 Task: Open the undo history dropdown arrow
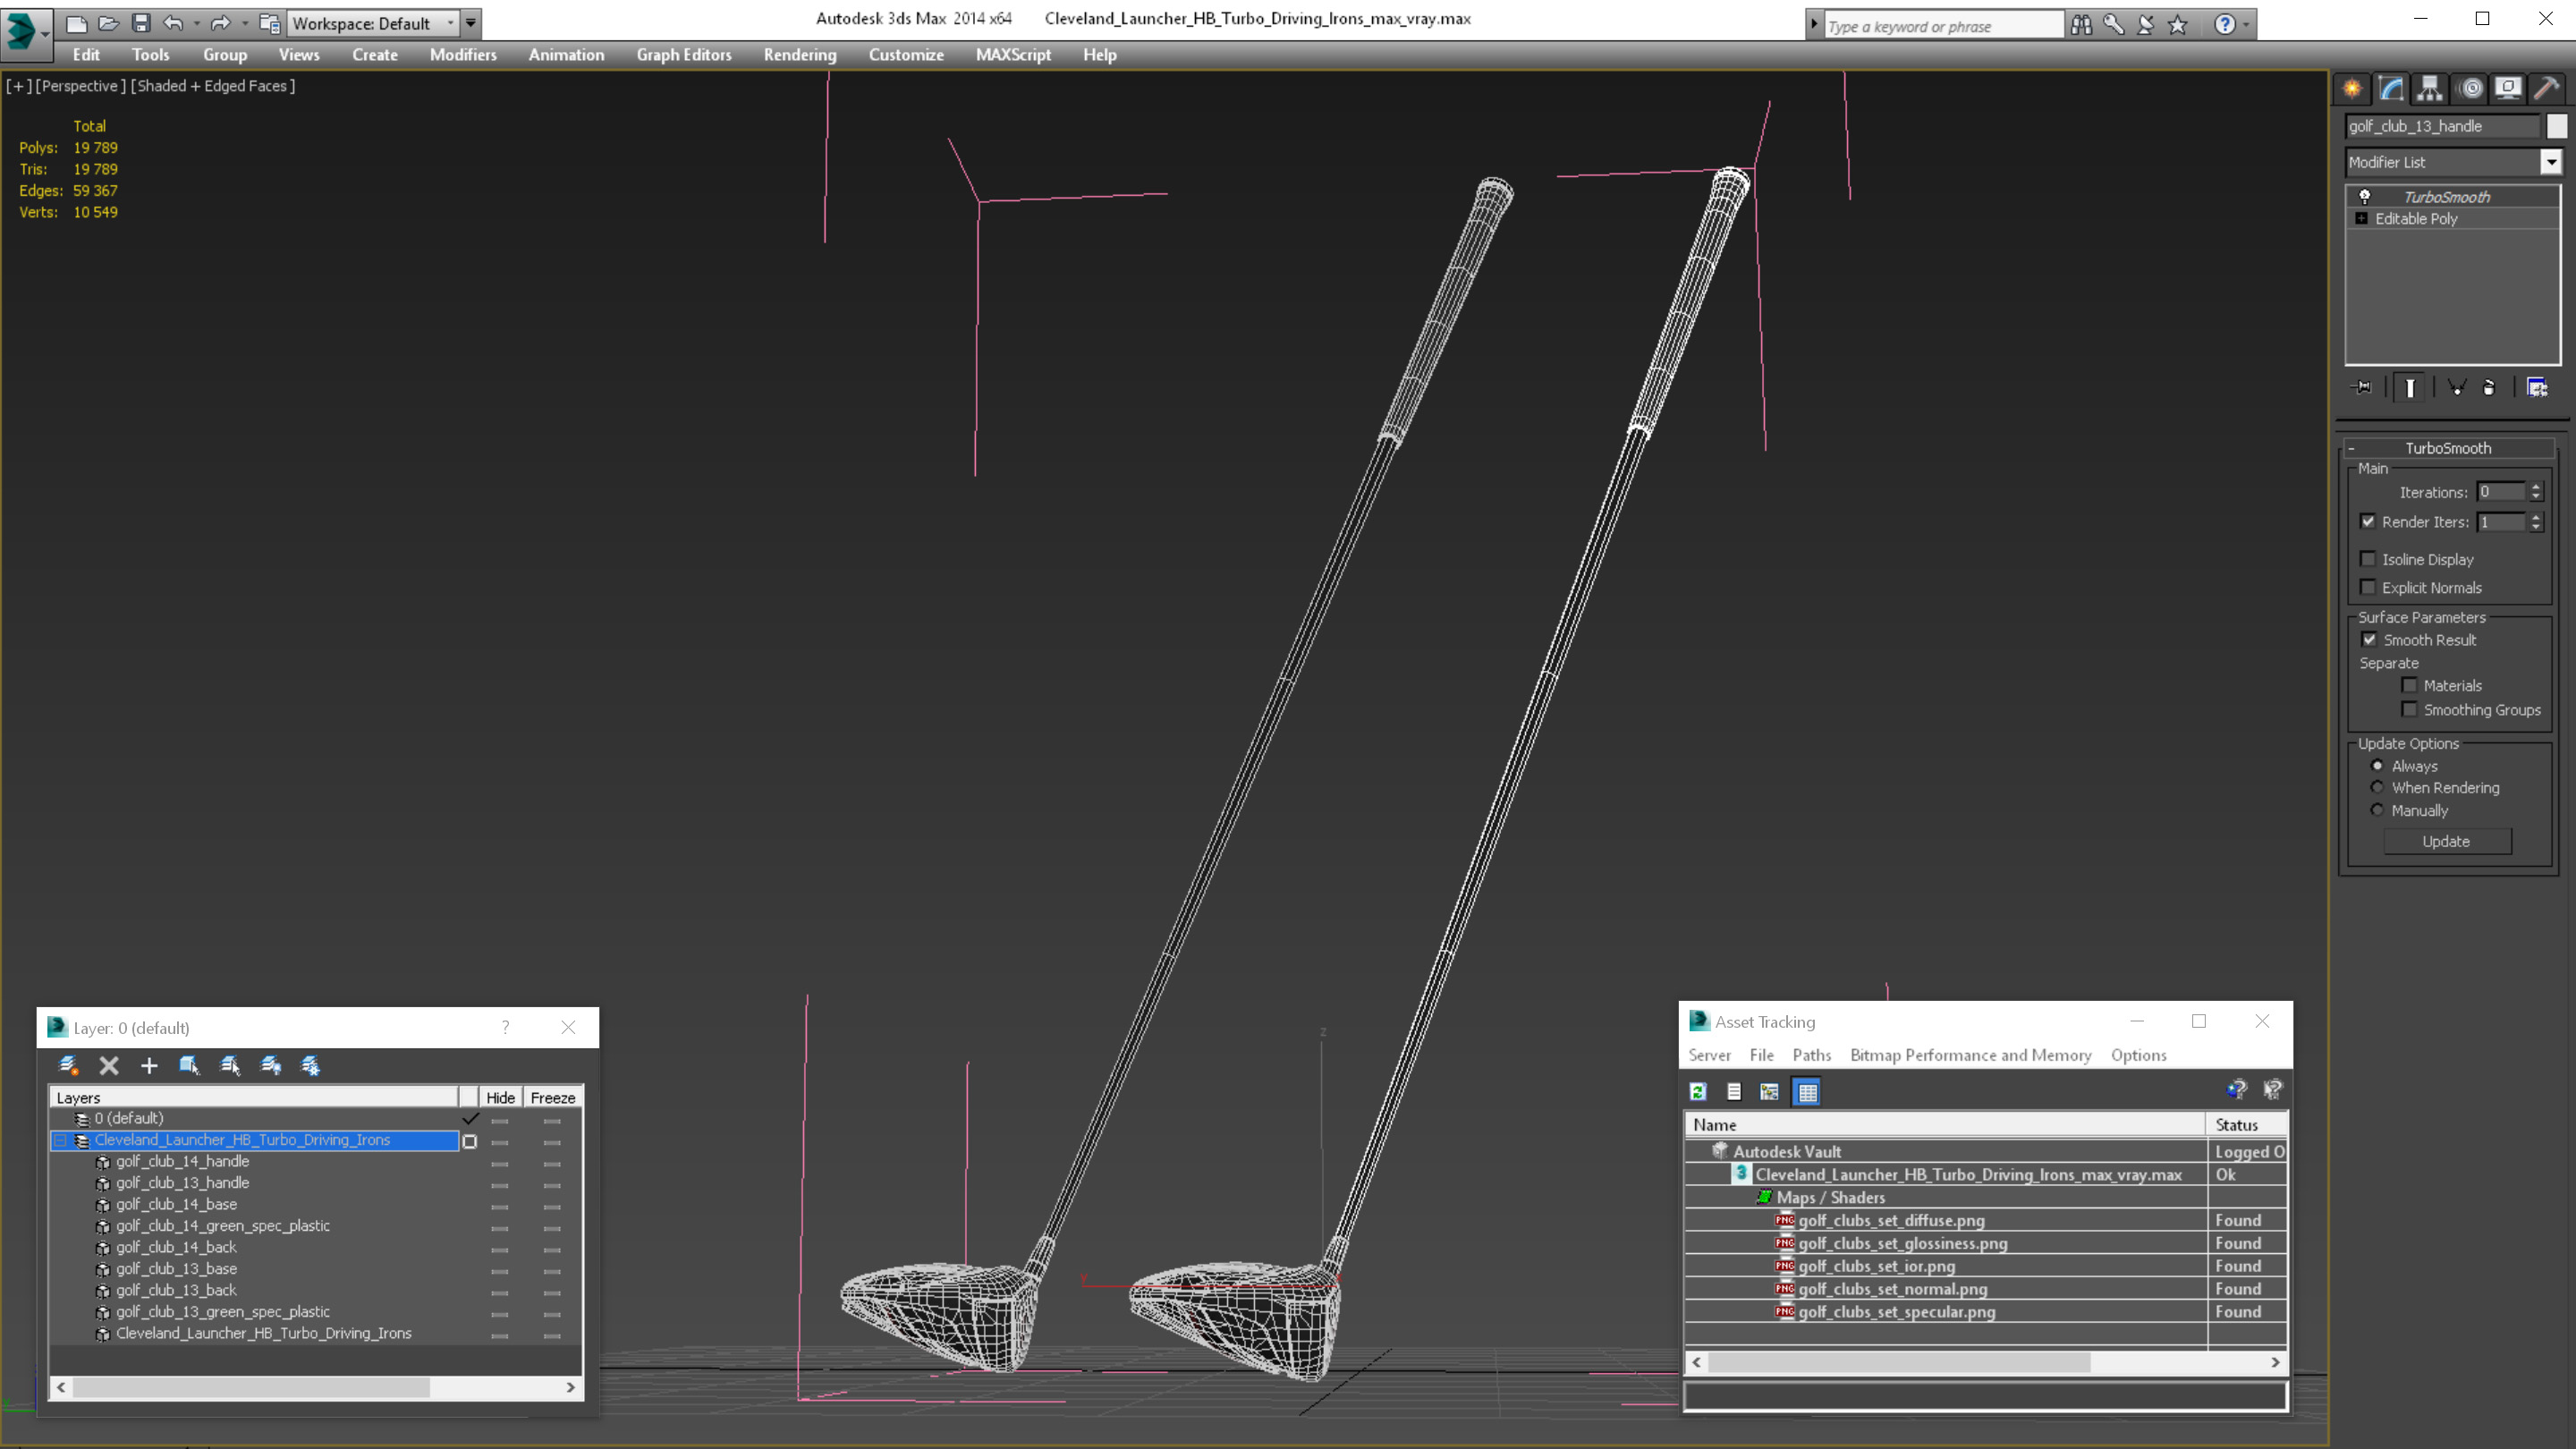pos(196,23)
